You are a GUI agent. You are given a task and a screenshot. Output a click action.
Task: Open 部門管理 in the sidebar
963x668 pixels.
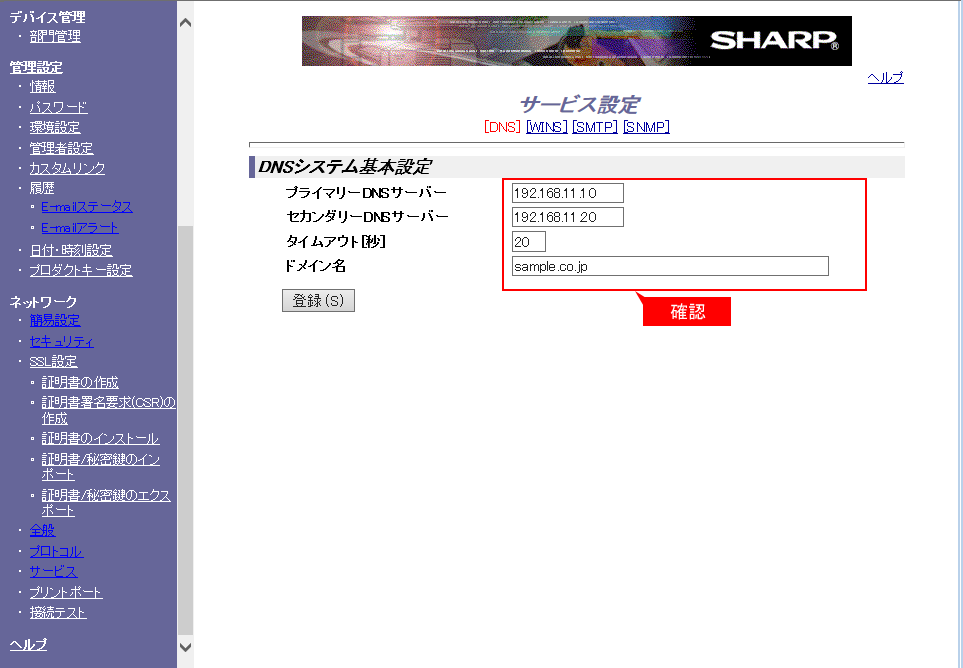pos(55,37)
